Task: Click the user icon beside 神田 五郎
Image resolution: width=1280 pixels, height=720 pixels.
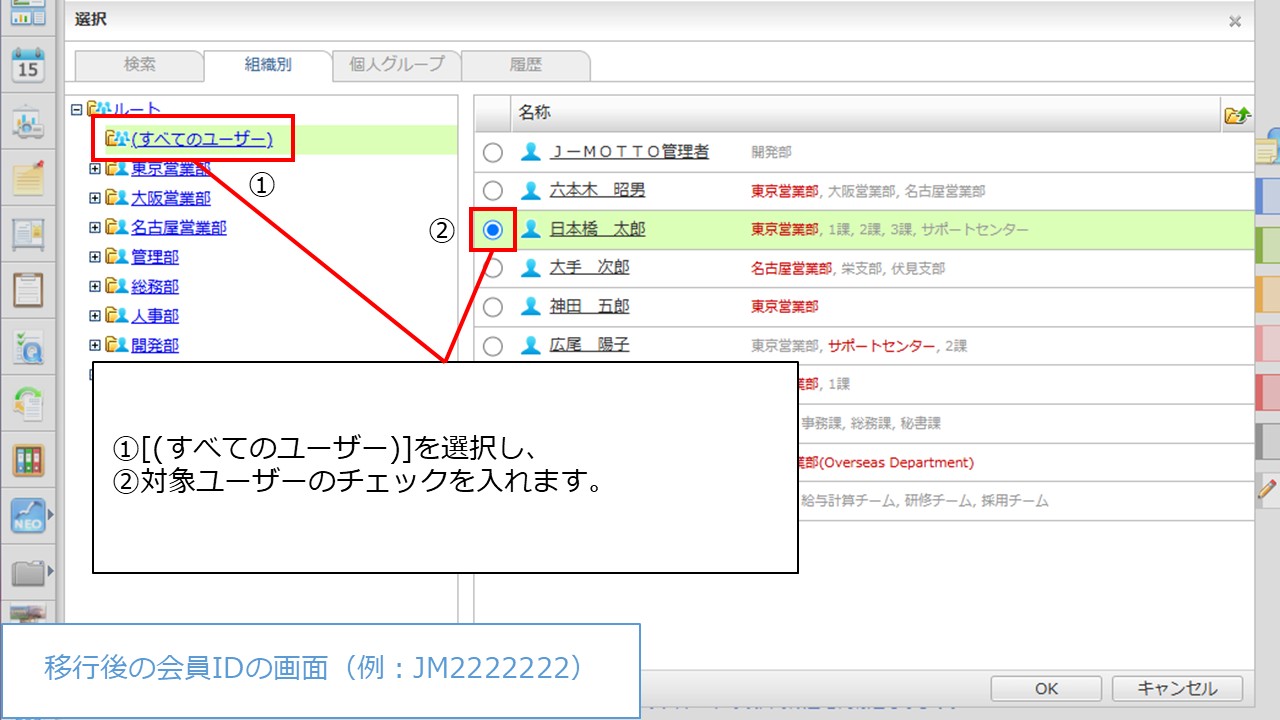Action: click(530, 307)
